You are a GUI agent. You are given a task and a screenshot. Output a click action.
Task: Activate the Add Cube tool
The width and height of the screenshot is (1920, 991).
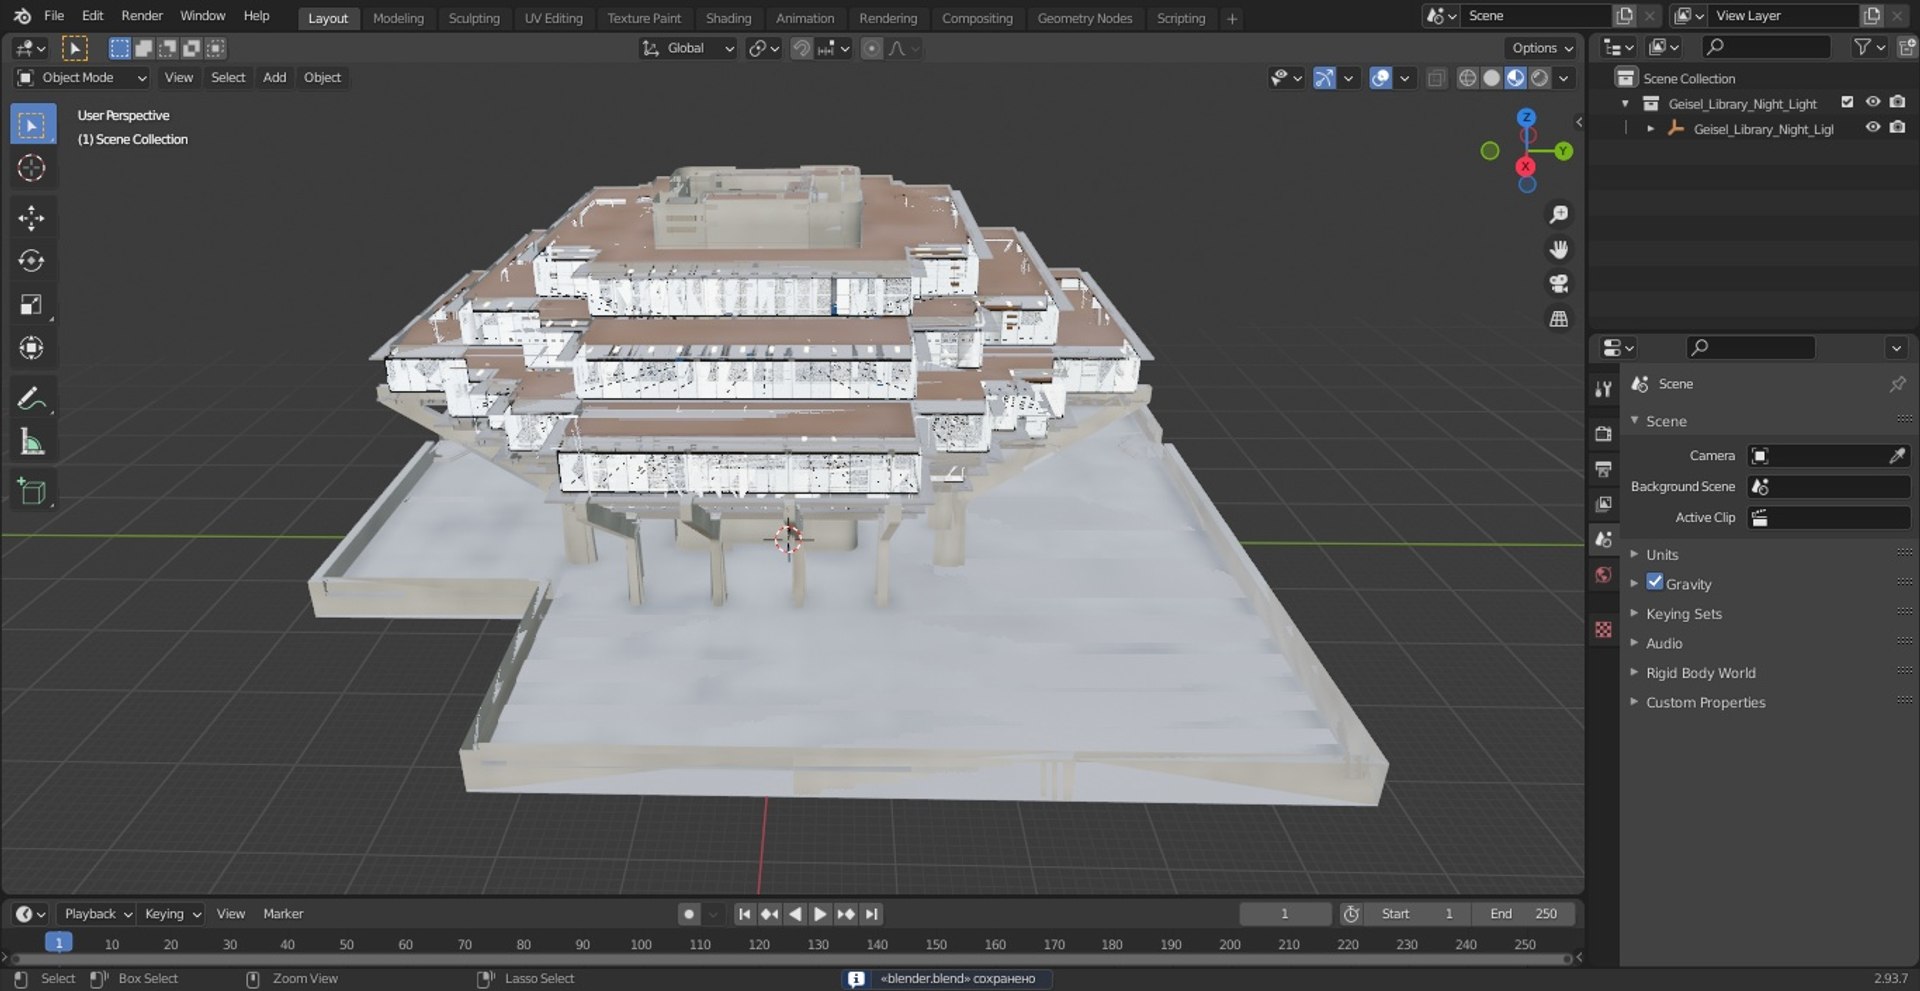(x=32, y=492)
